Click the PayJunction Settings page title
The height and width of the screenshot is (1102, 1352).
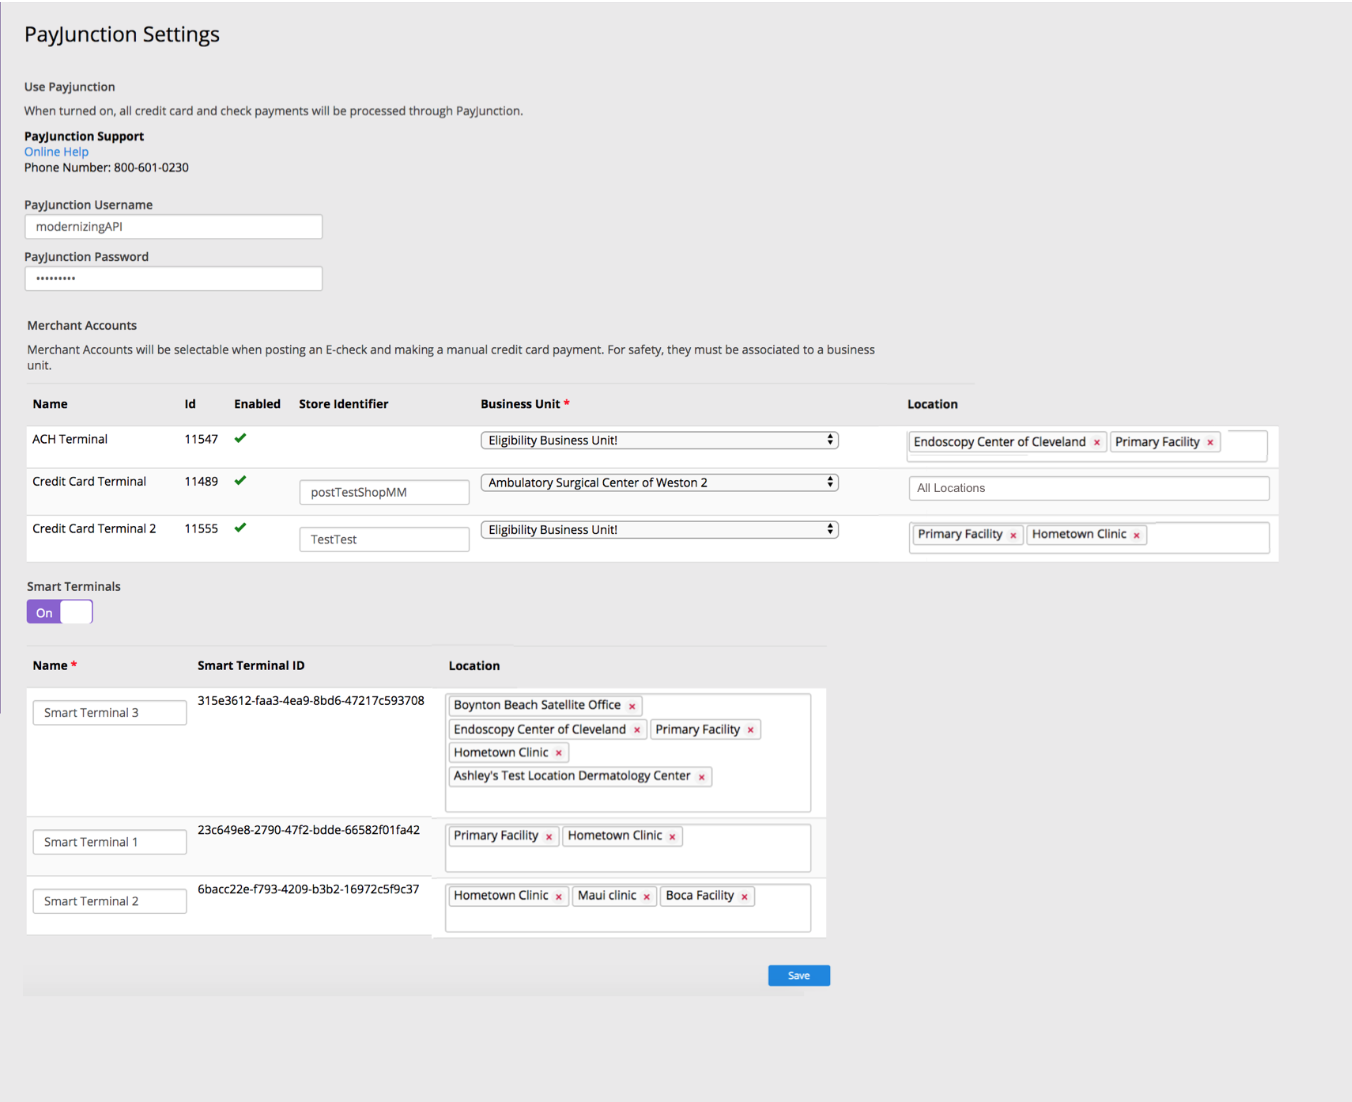(122, 35)
